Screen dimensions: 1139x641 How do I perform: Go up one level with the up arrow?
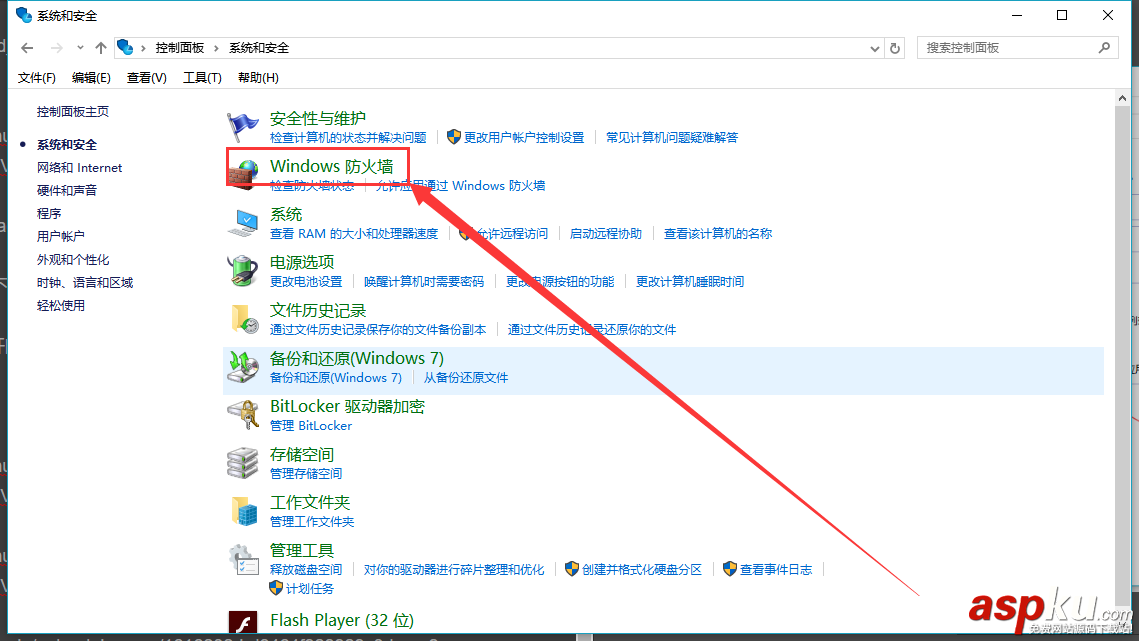pos(100,48)
